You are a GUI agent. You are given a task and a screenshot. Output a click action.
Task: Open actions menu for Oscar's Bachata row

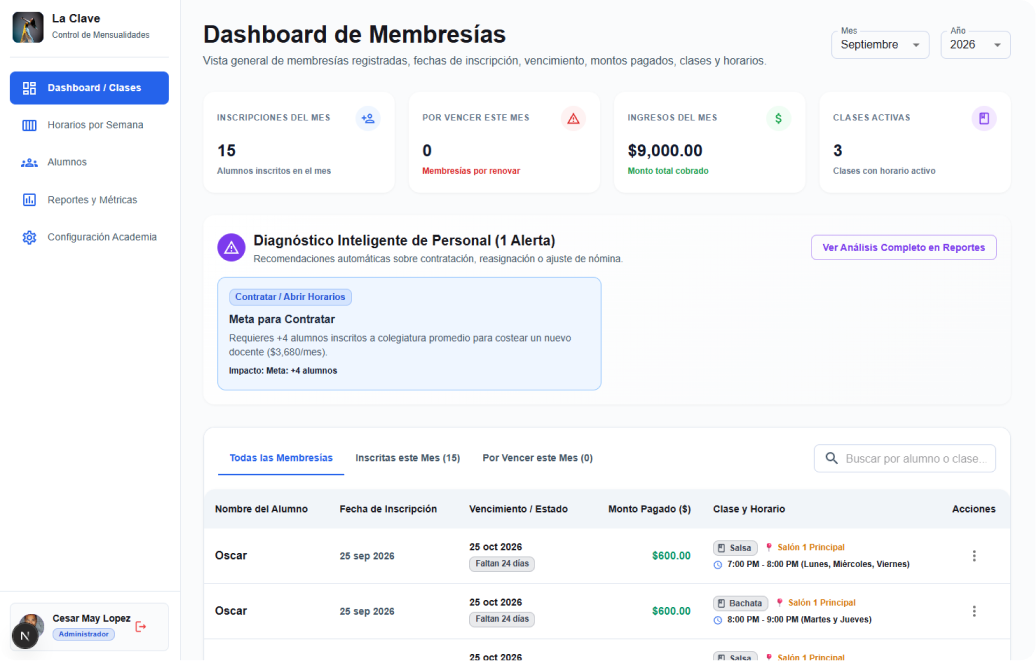click(x=974, y=611)
